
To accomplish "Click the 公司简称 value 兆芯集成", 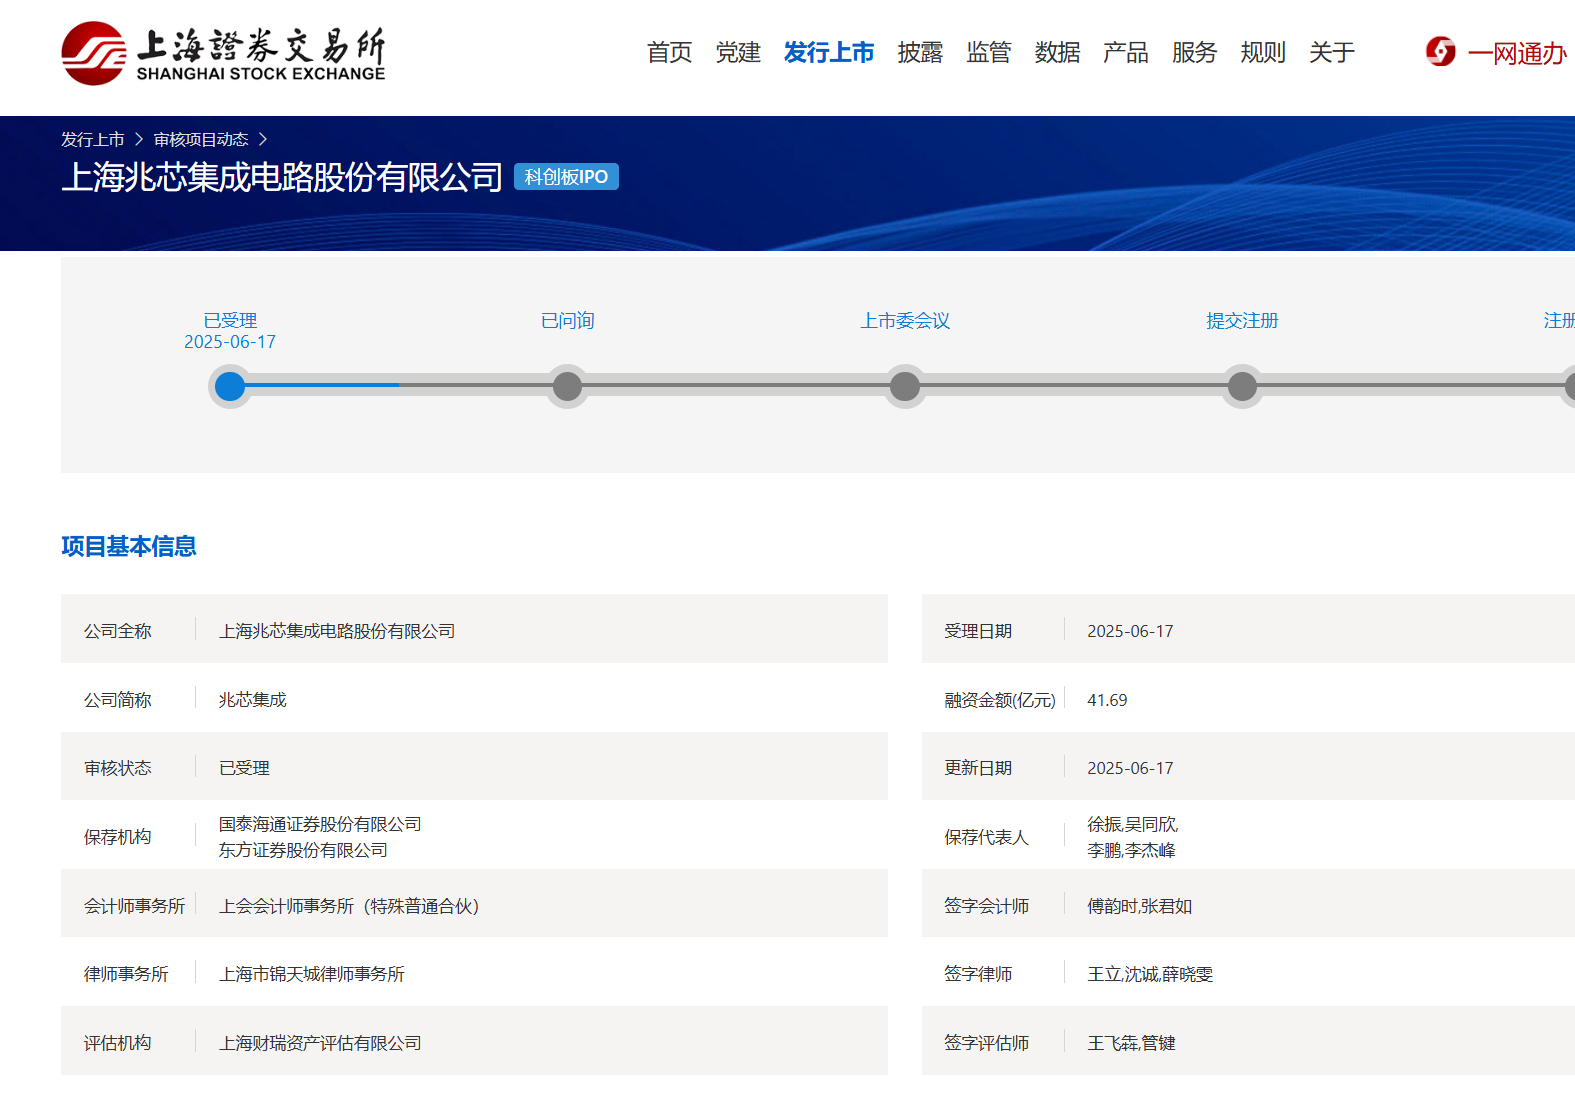I will pyautogui.click(x=253, y=700).
